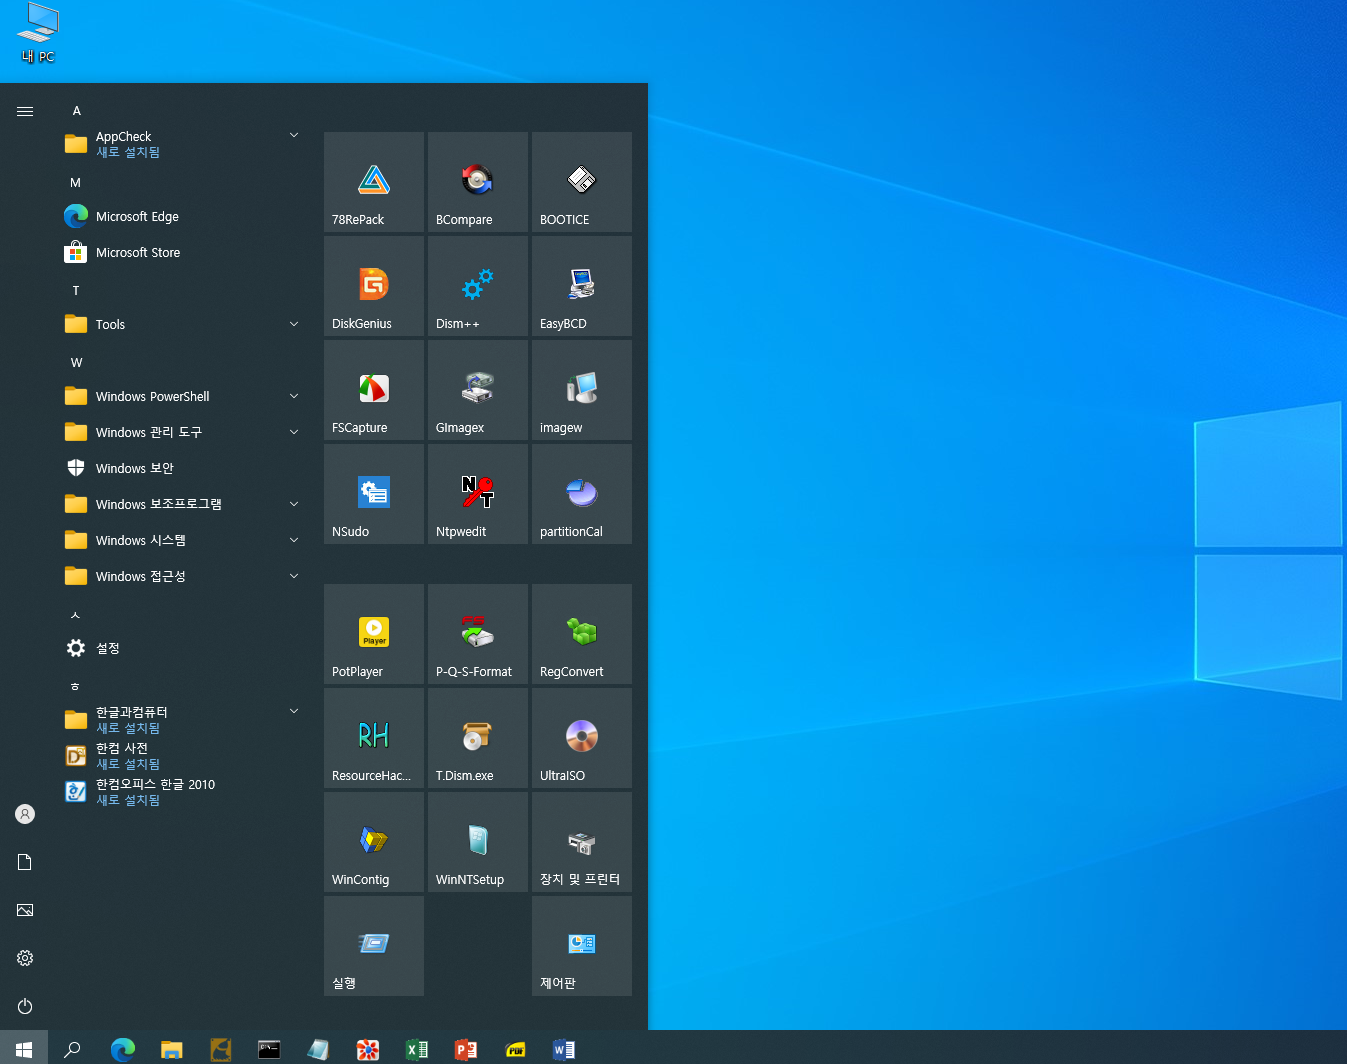The width and height of the screenshot is (1347, 1064).
Task: Open 장치 및 프린터 tile
Action: (x=582, y=842)
